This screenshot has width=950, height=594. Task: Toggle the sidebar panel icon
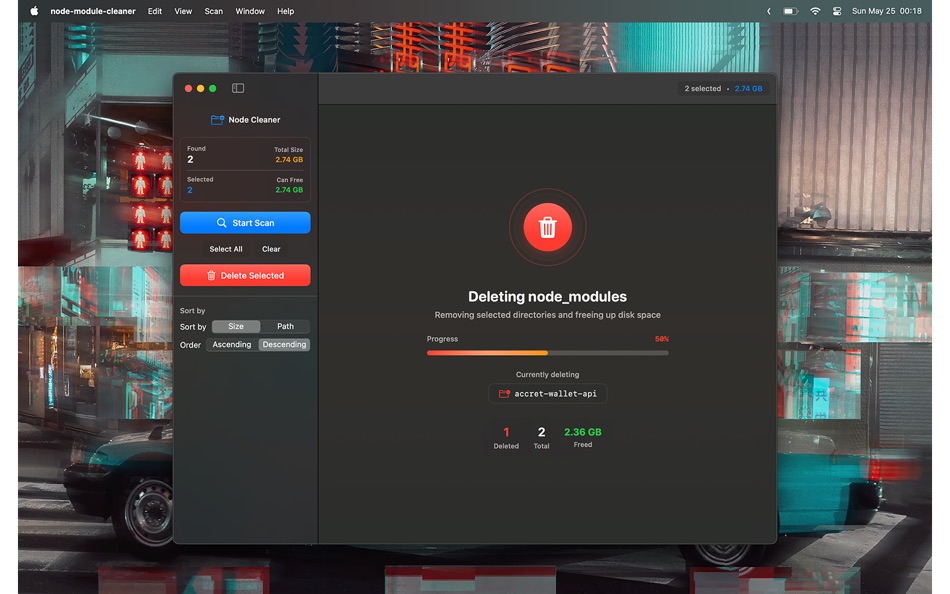click(238, 88)
